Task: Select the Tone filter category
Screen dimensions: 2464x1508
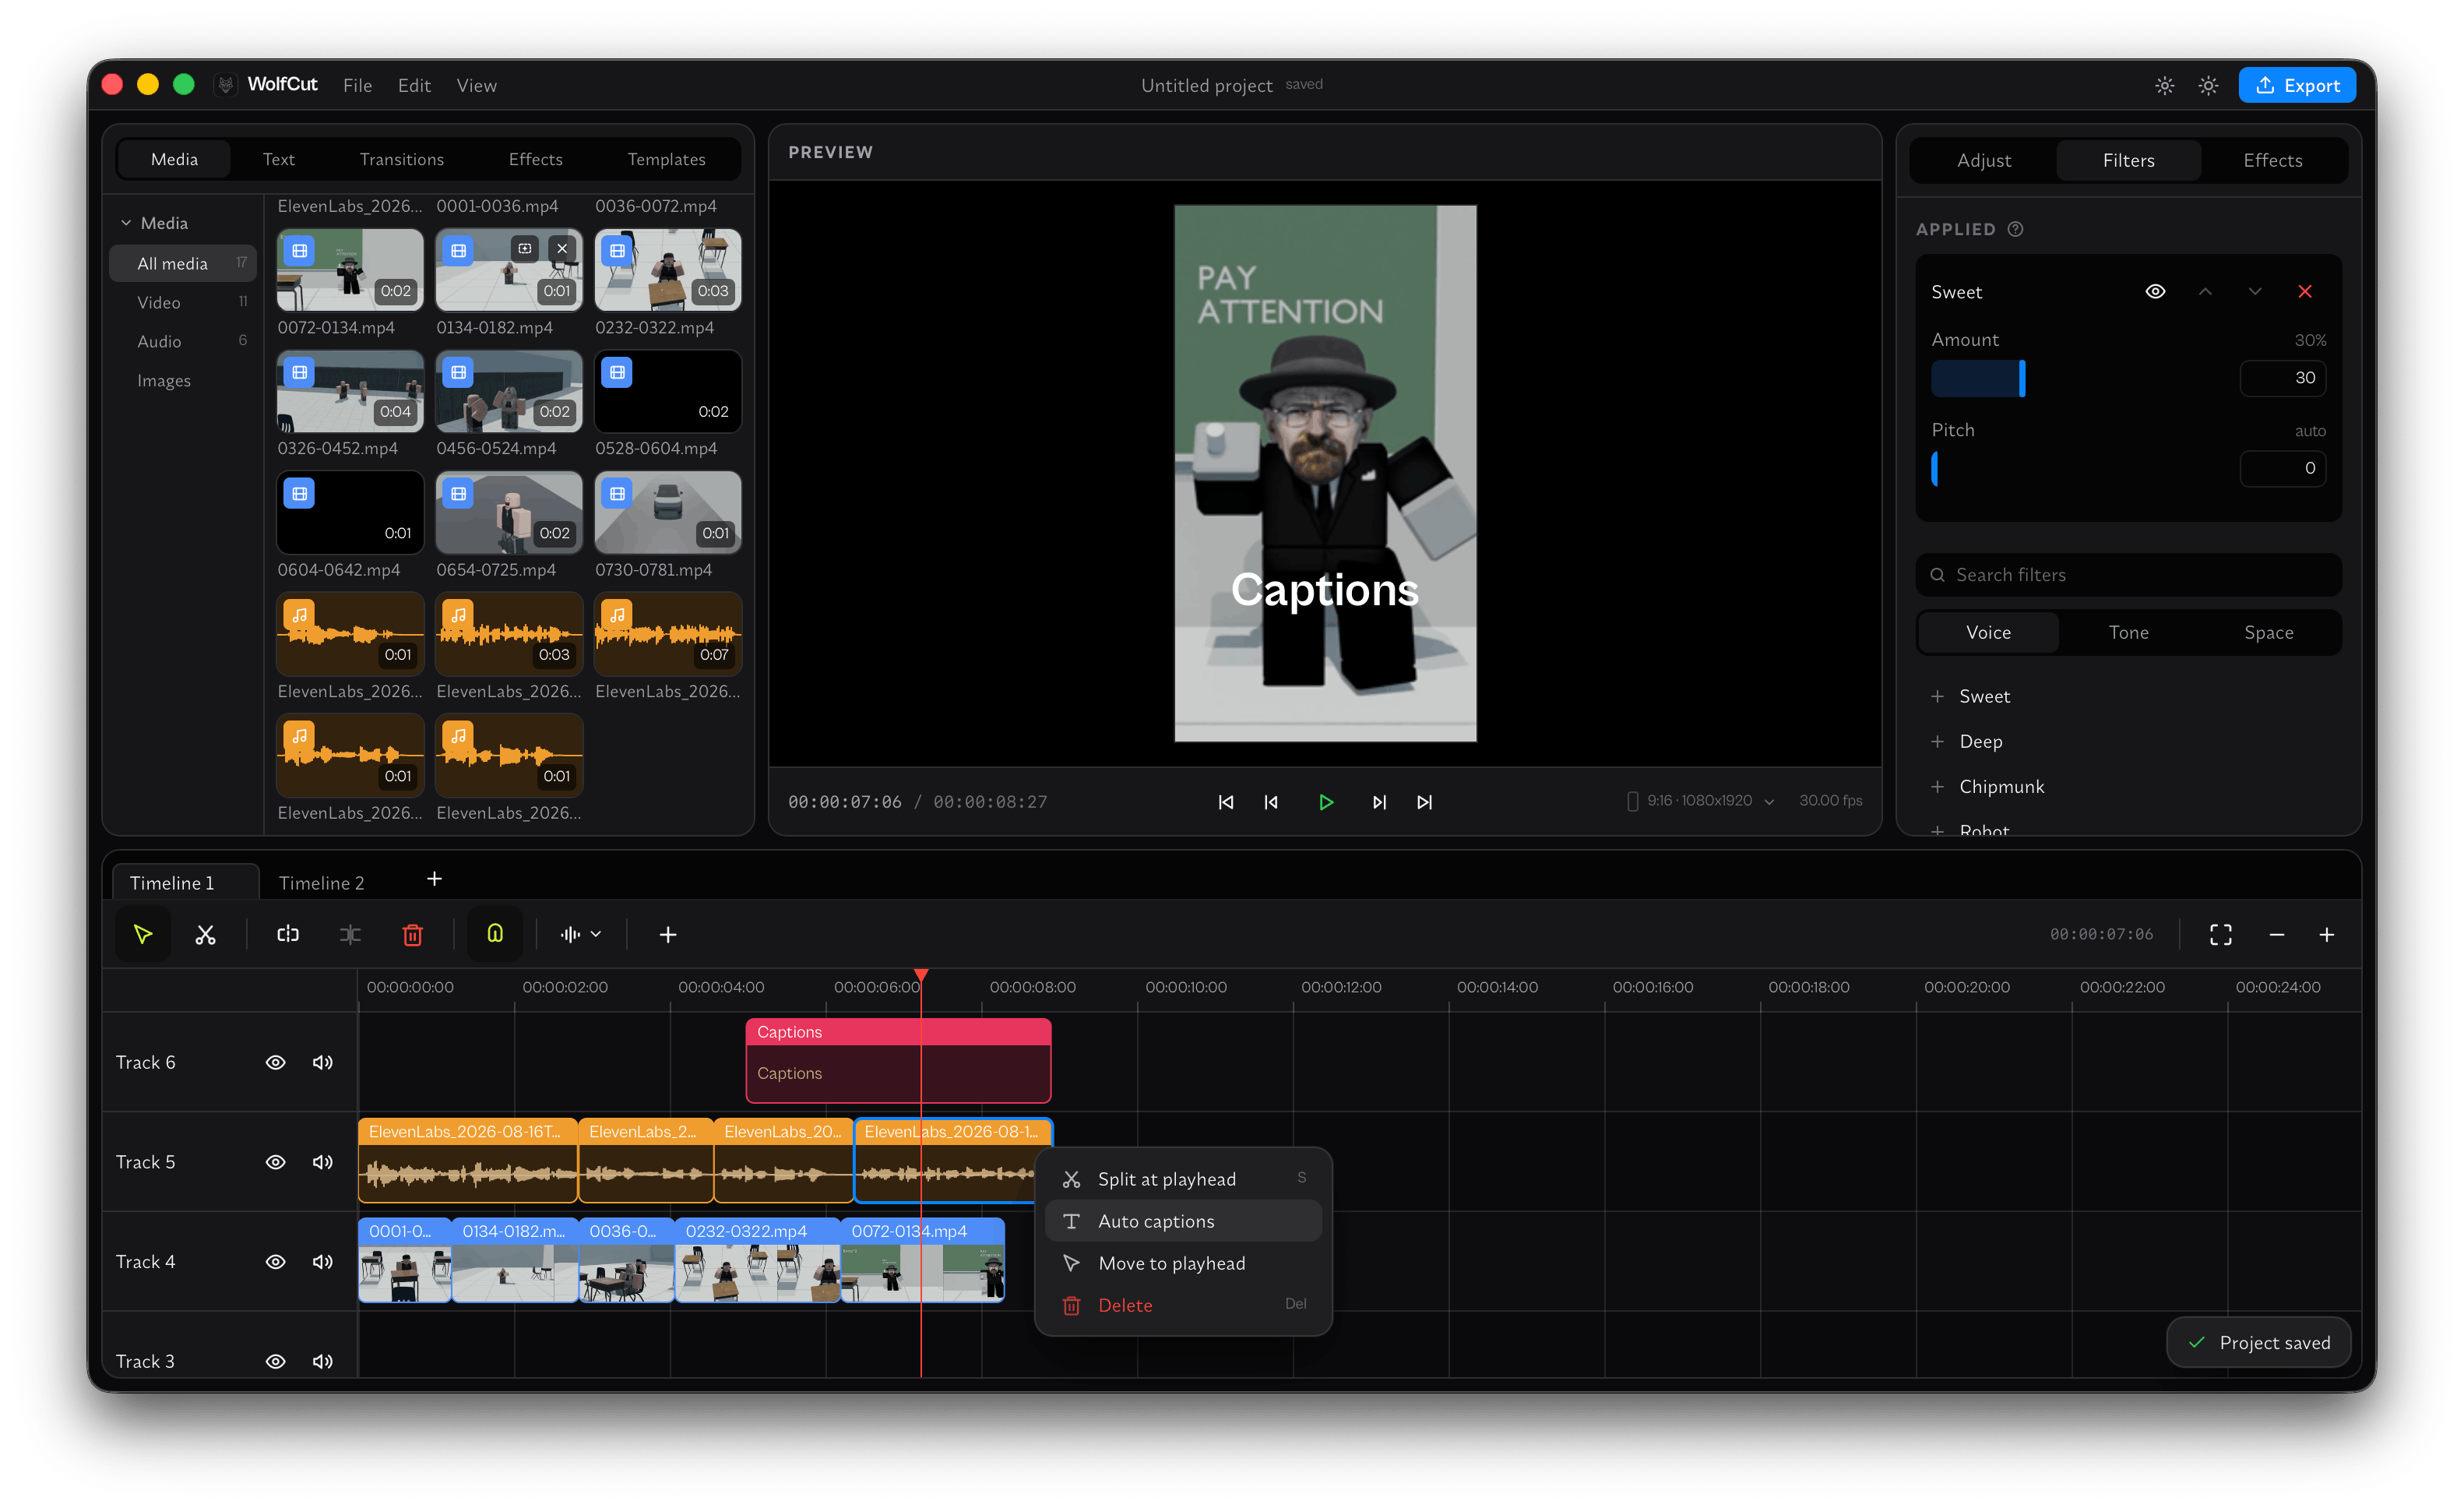Action: [x=2129, y=632]
